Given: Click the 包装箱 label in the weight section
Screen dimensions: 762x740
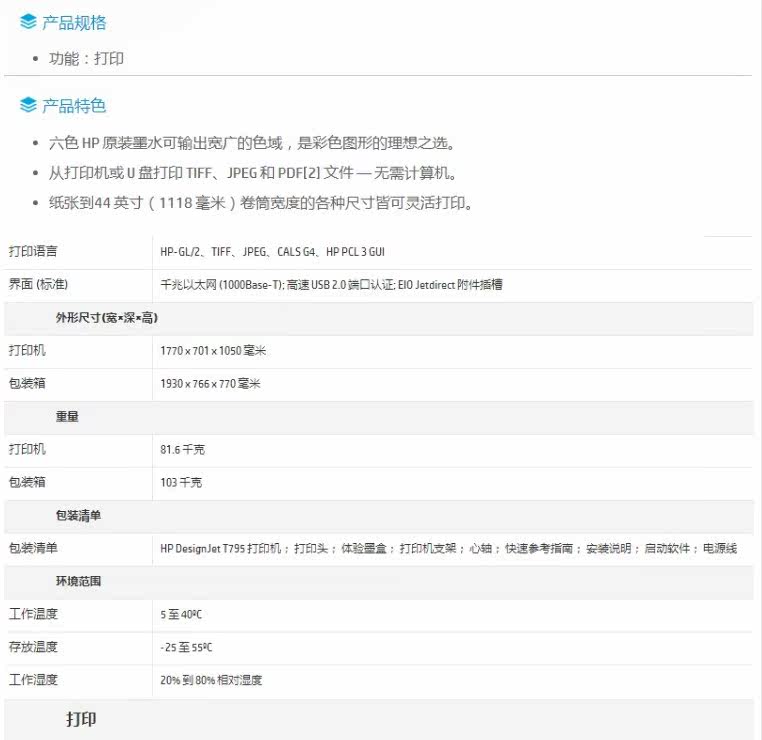Looking at the screenshot, I should (x=27, y=482).
